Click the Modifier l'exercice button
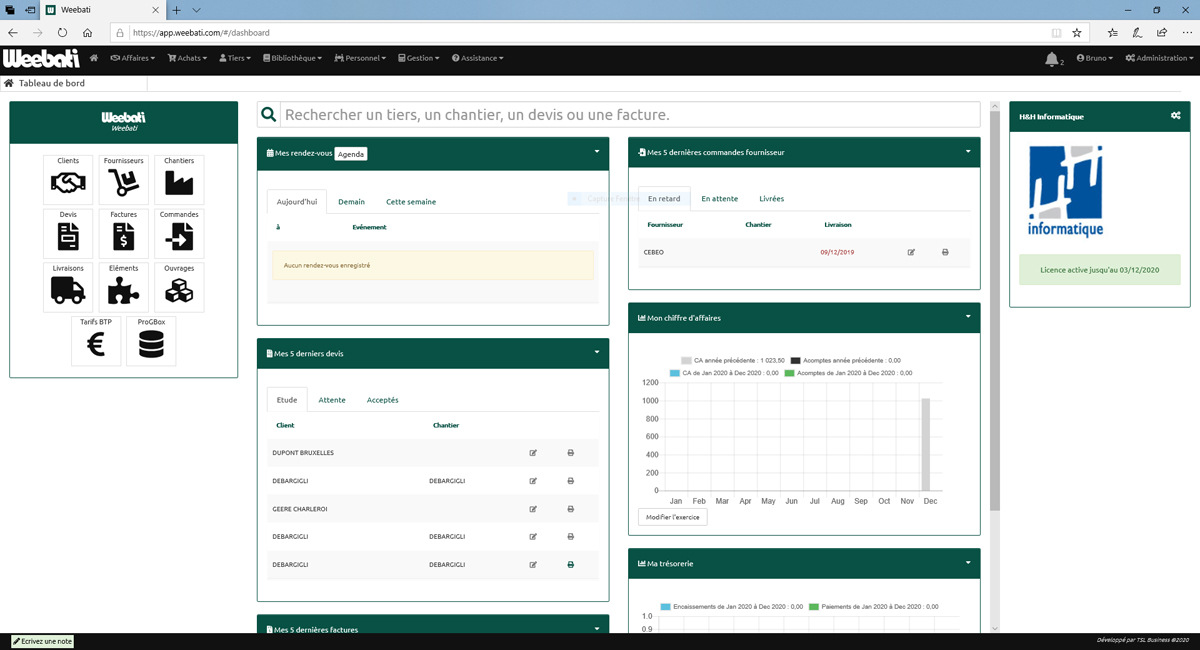Viewport: 1200px width, 650px height. point(673,517)
